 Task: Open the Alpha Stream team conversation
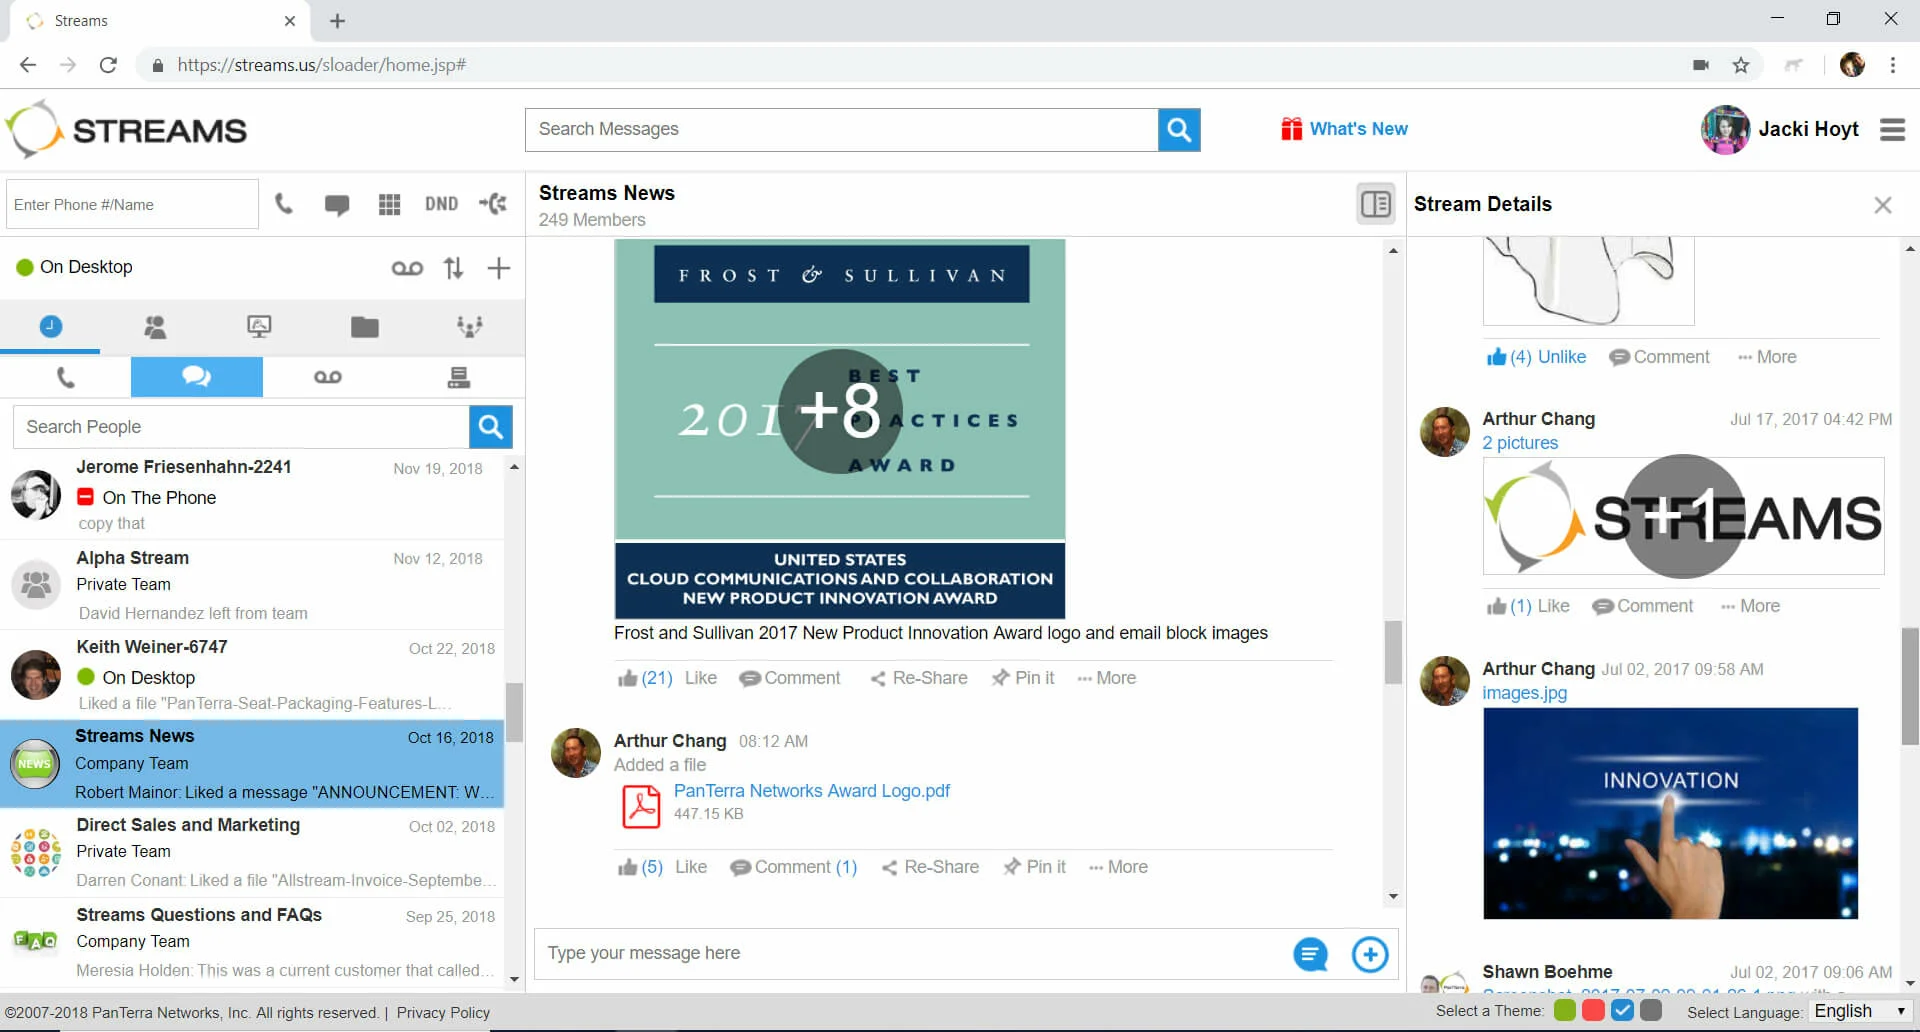pos(252,585)
